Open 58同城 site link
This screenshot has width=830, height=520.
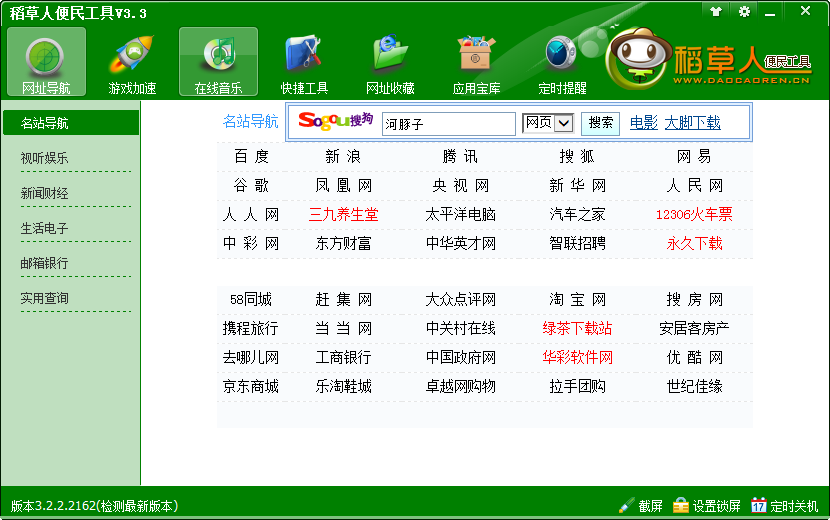pyautogui.click(x=251, y=300)
